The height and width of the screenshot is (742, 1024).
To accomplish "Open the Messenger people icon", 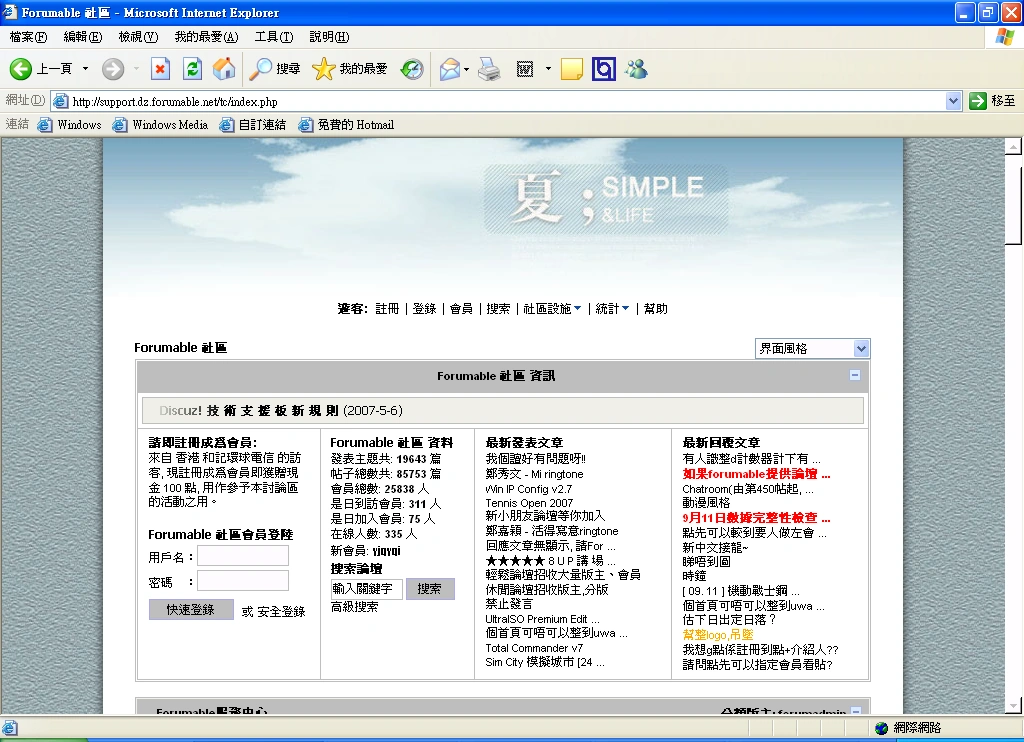I will point(636,69).
